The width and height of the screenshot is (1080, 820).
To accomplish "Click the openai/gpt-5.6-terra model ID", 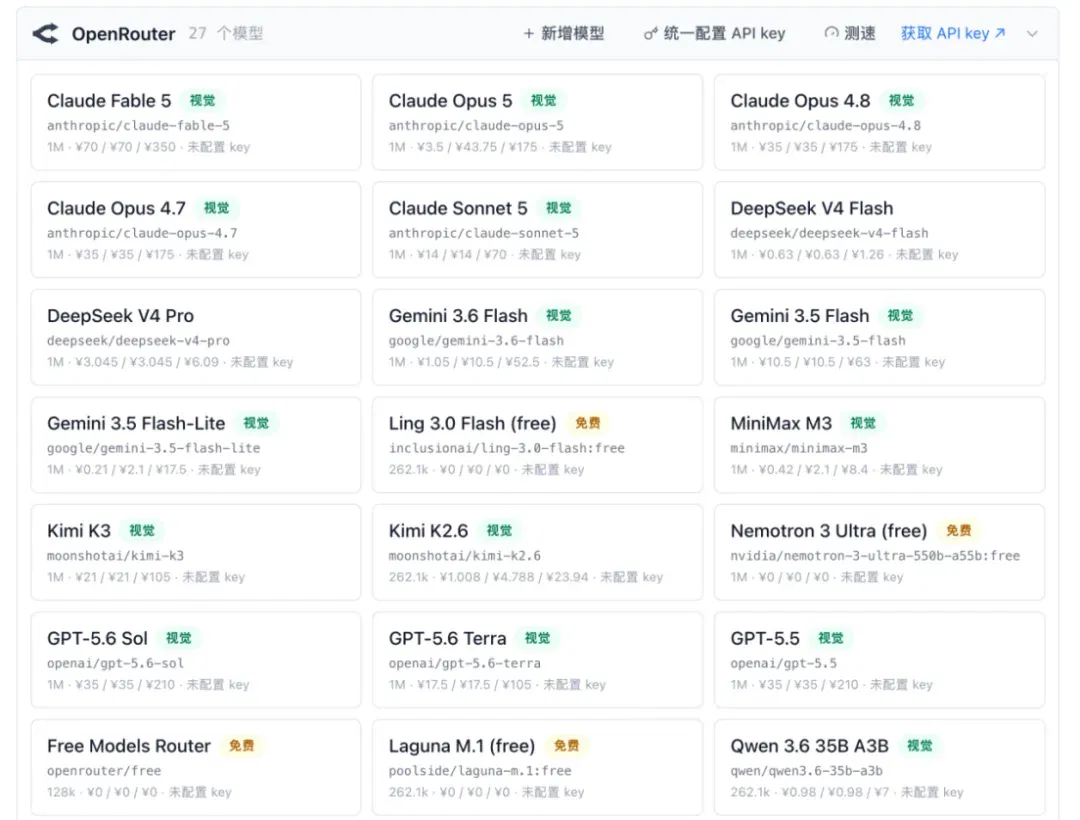I will (x=465, y=663).
